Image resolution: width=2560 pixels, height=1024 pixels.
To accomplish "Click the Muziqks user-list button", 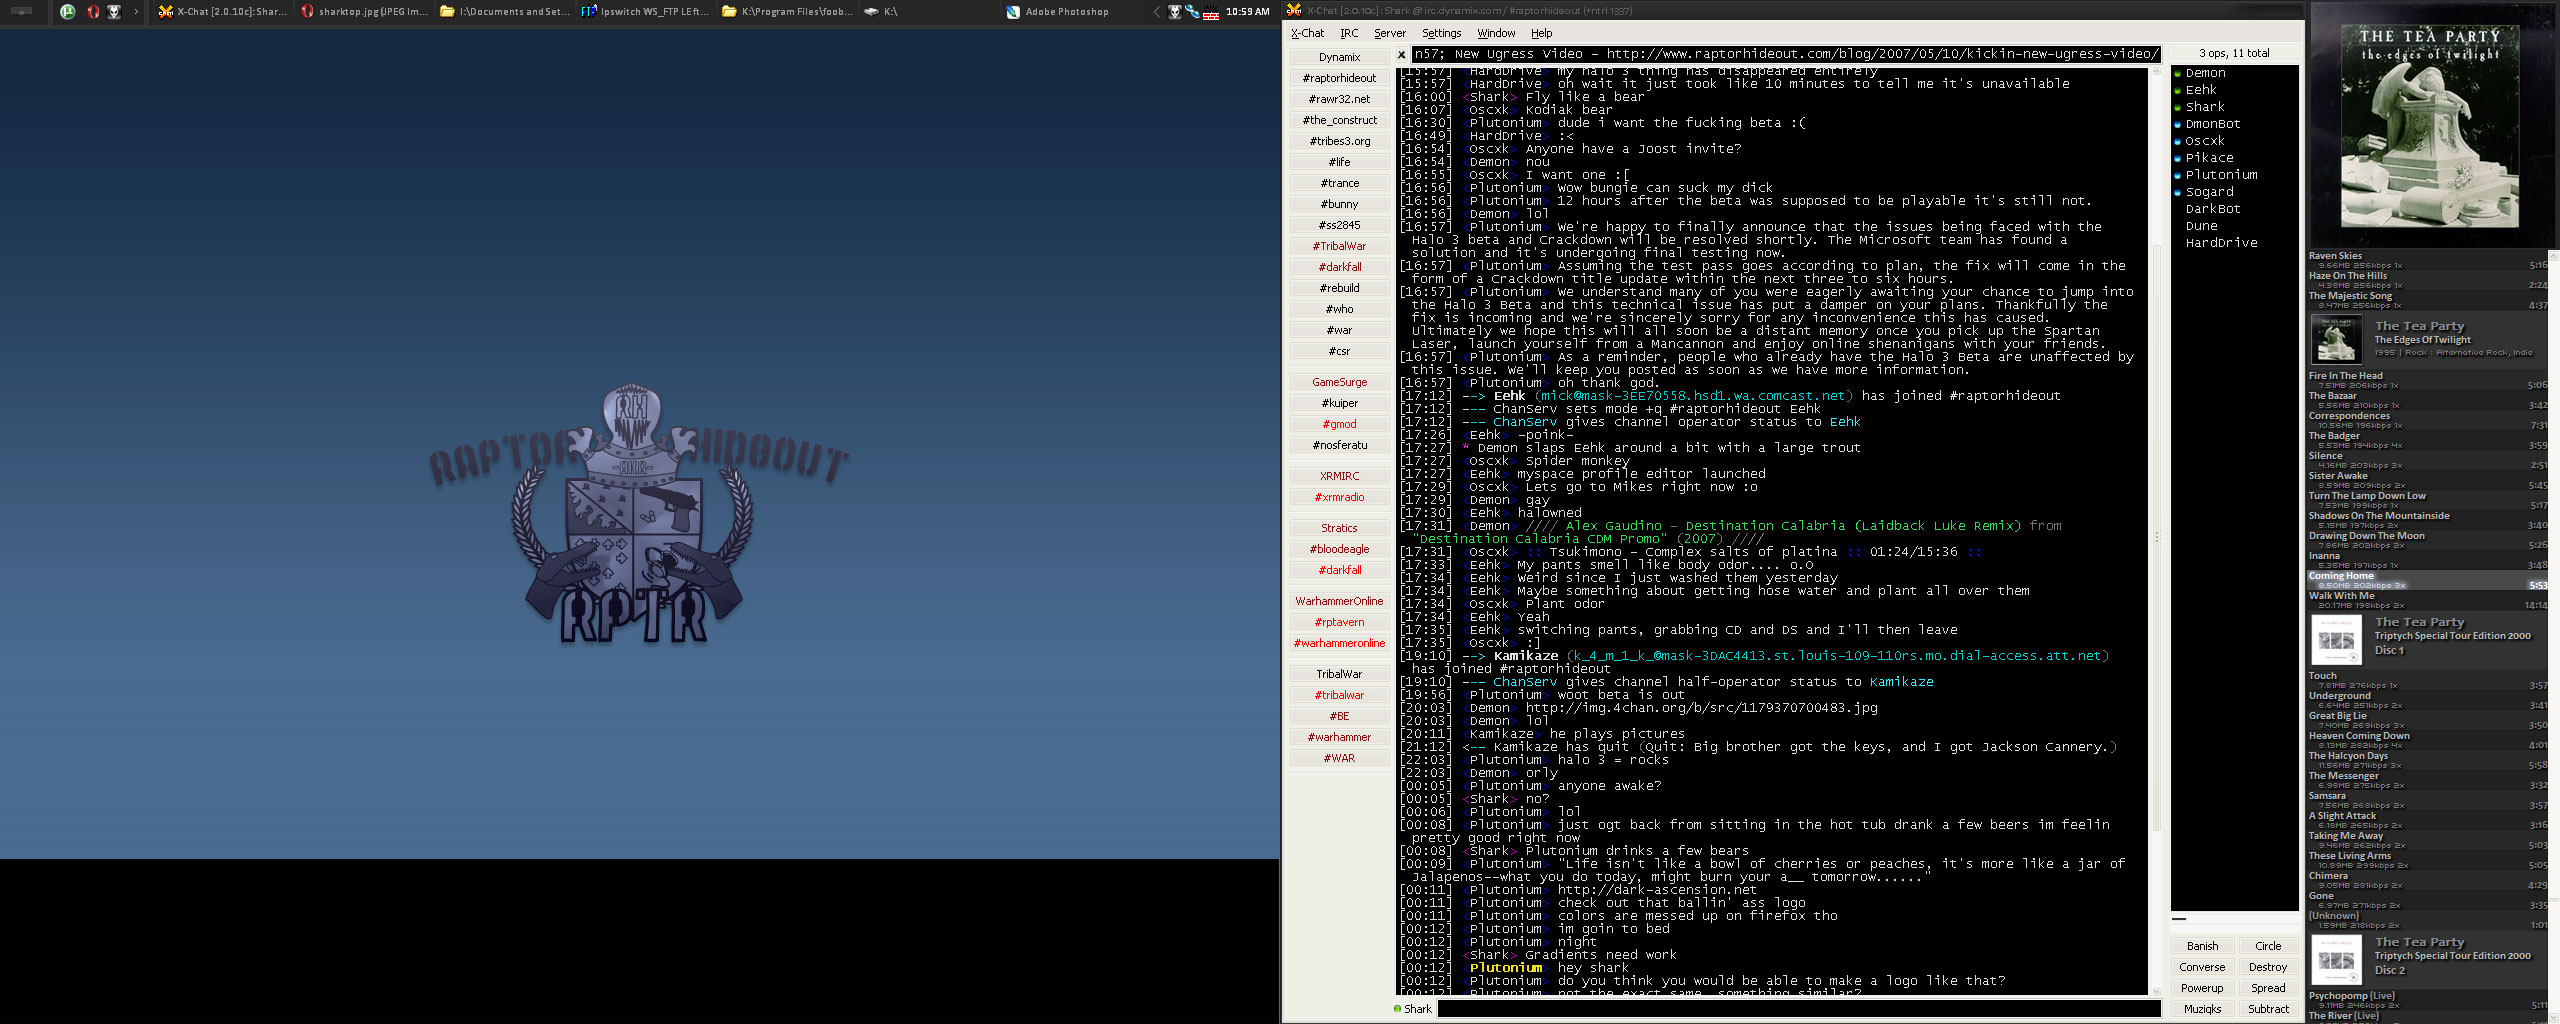I will pyautogui.click(x=2202, y=1009).
